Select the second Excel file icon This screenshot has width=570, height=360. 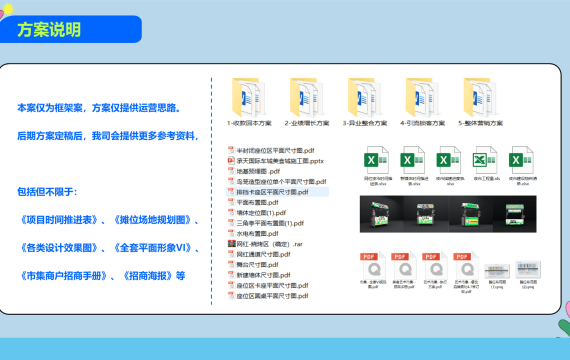tap(413, 160)
